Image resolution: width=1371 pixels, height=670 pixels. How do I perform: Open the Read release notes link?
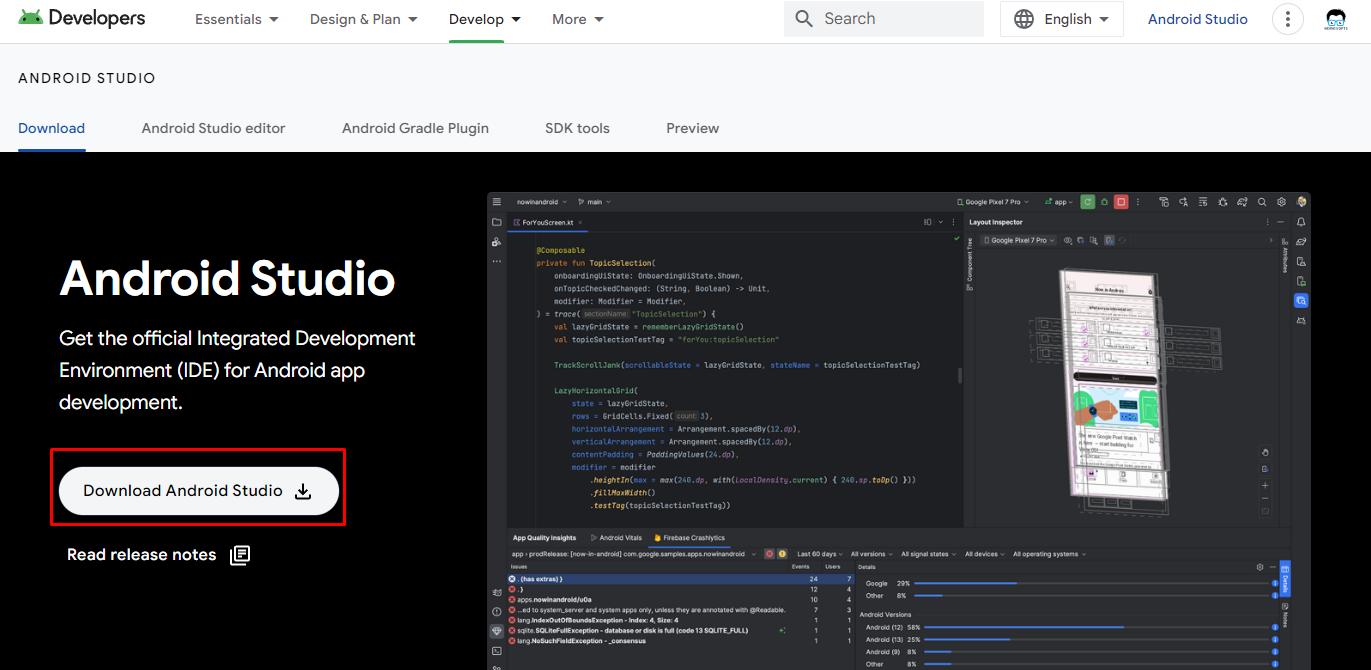[x=159, y=555]
